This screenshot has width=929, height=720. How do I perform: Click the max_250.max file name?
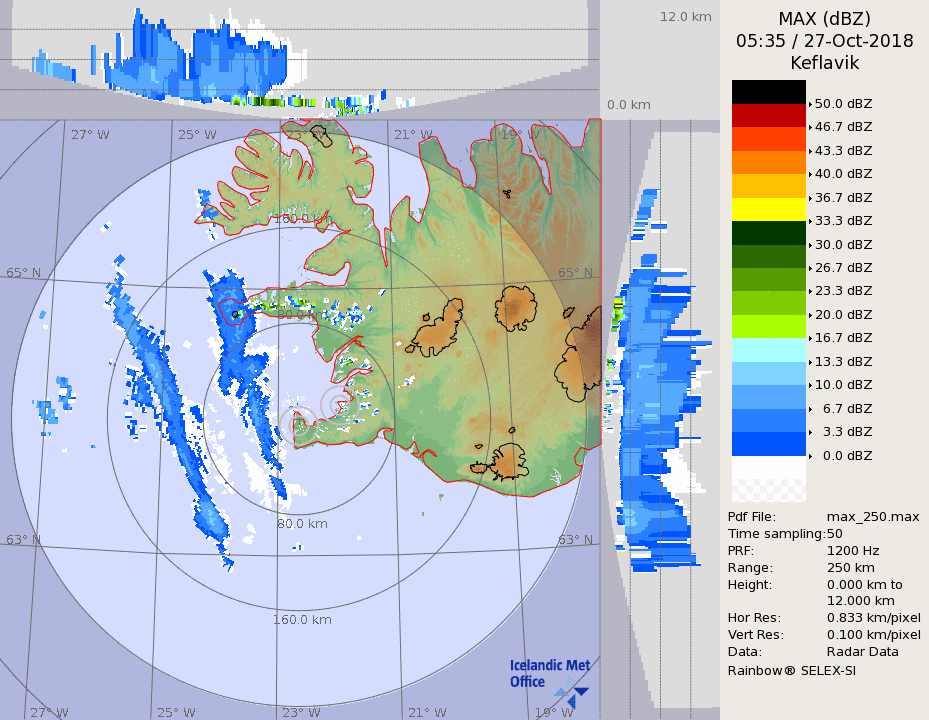coord(872,516)
